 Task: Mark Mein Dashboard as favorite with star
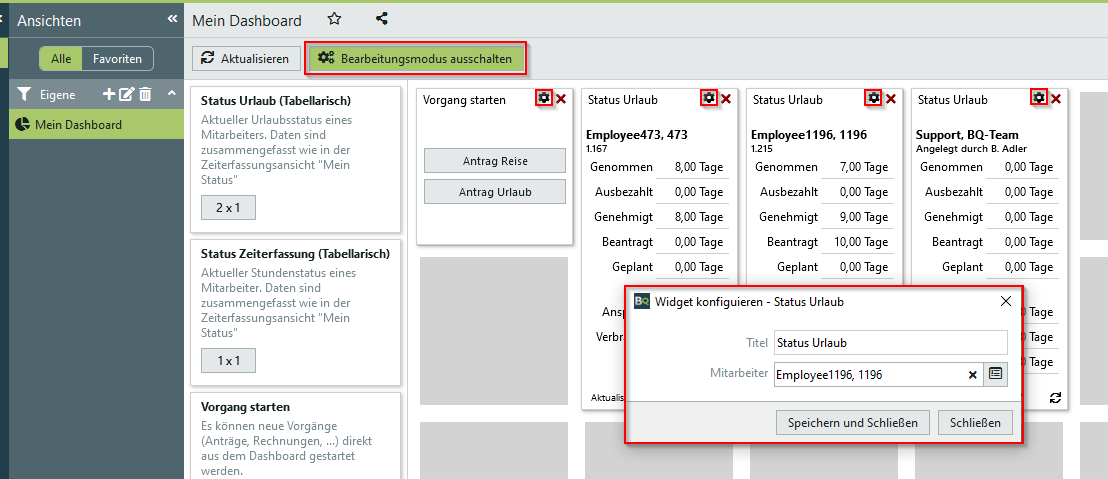point(335,19)
